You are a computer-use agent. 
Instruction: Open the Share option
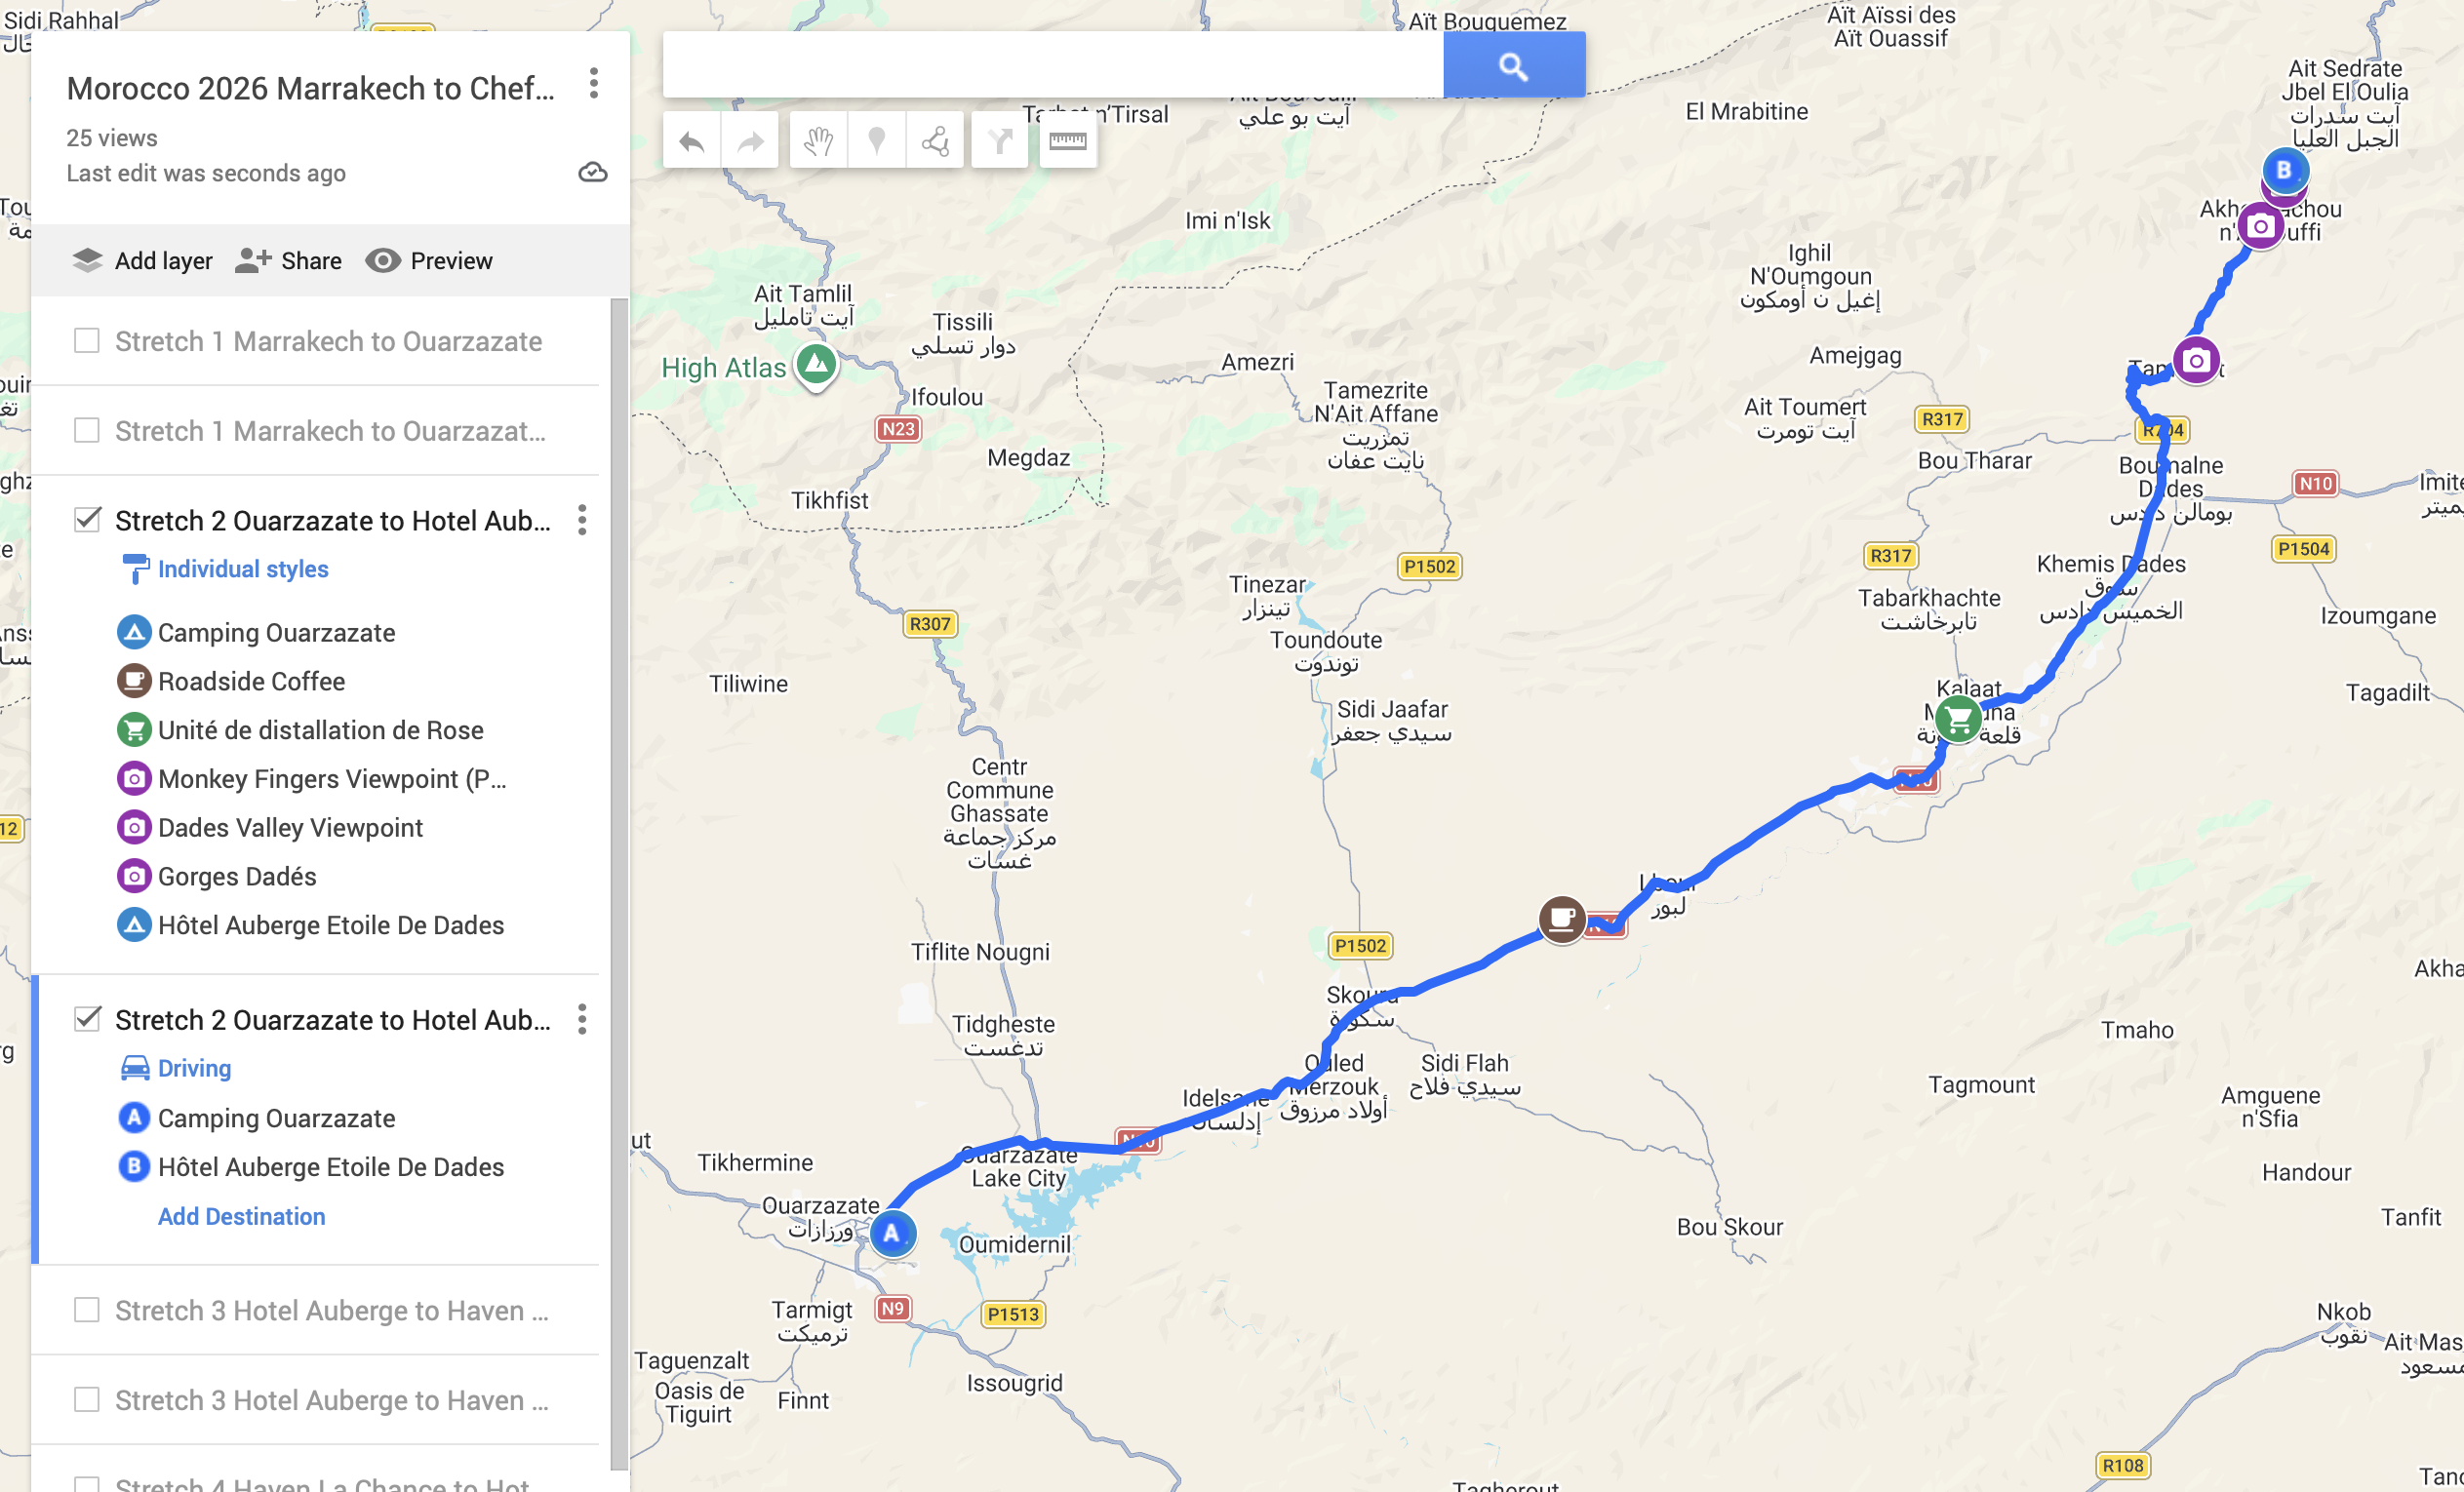[289, 261]
